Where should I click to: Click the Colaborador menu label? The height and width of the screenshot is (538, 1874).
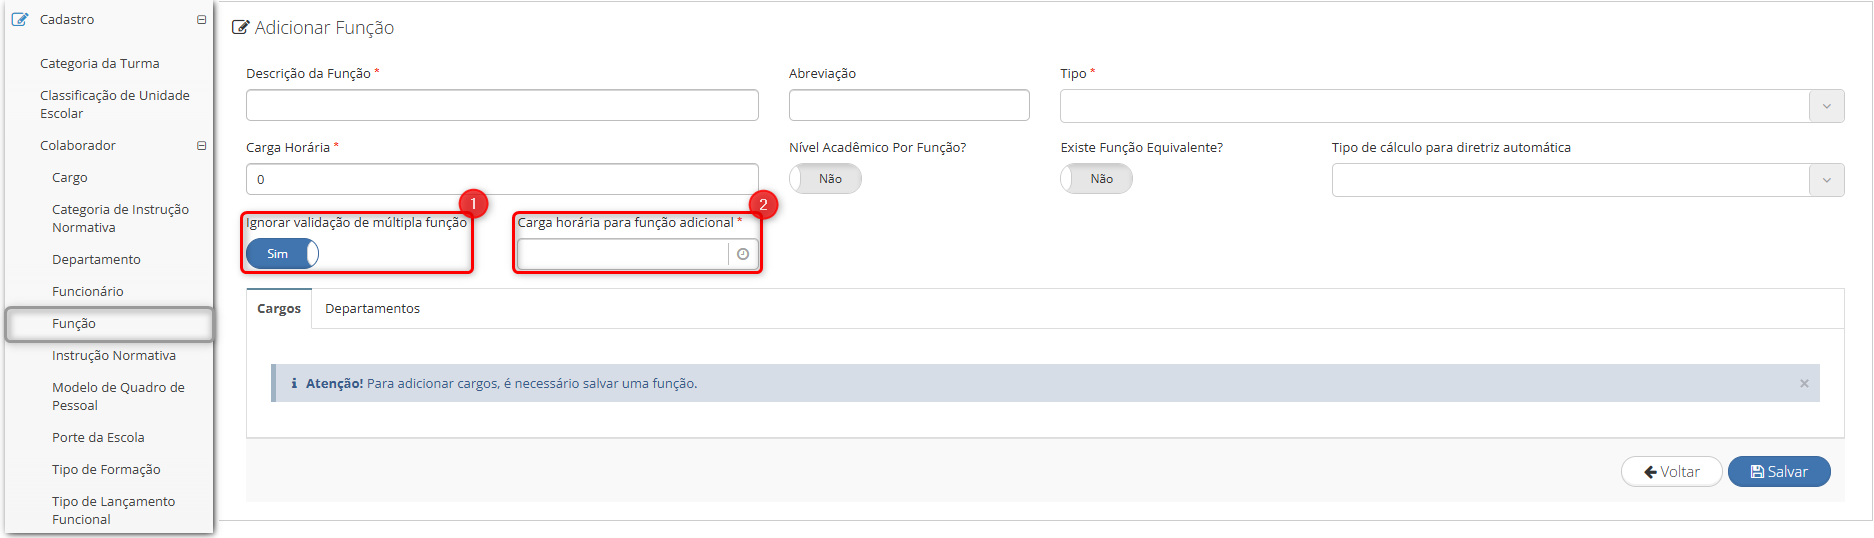click(x=78, y=145)
